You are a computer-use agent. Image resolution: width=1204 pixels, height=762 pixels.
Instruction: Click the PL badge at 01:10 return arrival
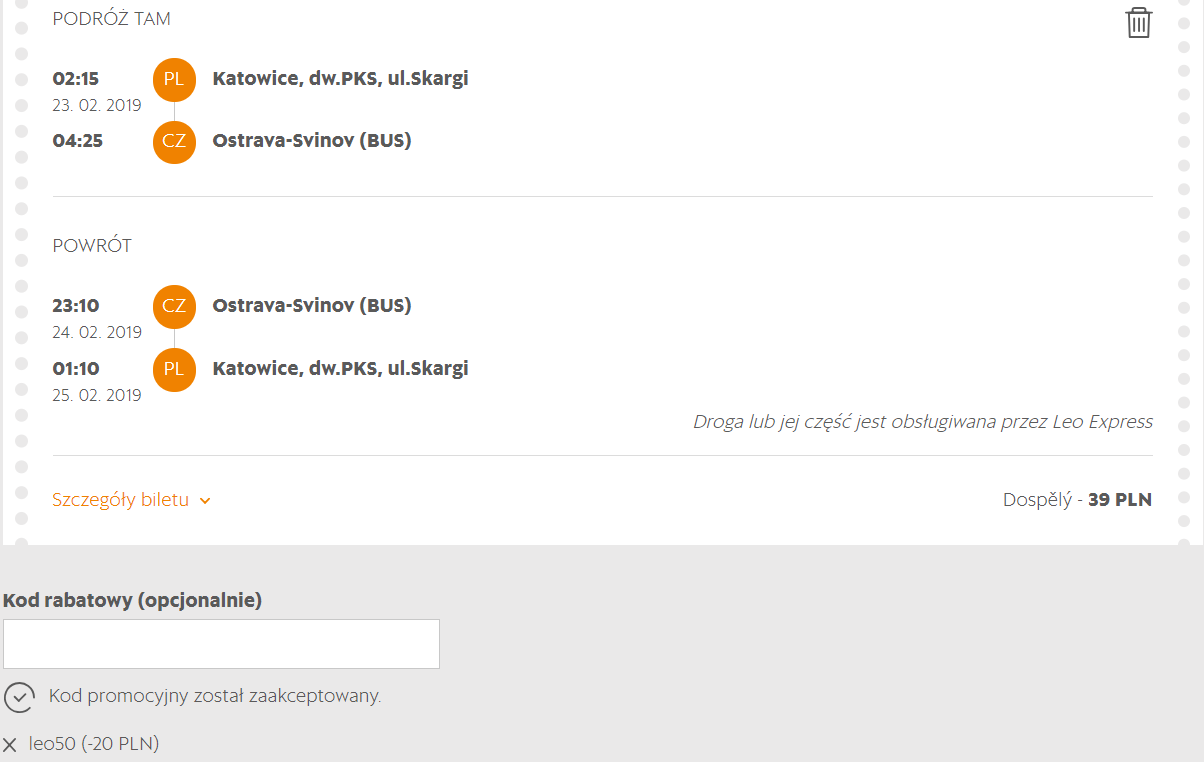(174, 369)
